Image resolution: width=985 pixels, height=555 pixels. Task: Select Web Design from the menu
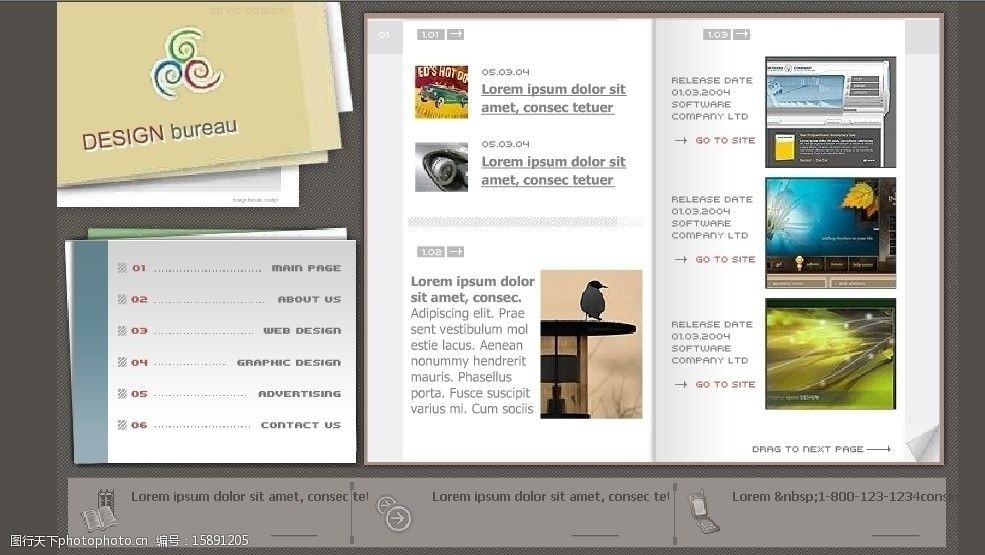click(302, 331)
